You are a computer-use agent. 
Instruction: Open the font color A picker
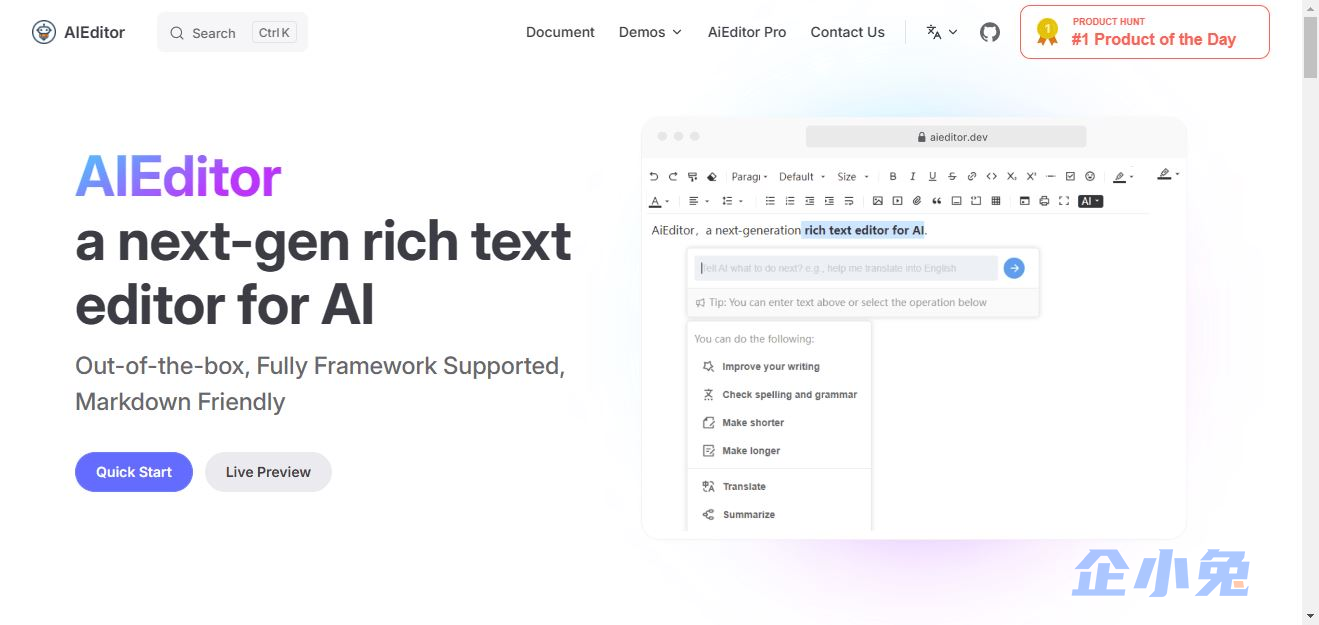(x=659, y=201)
